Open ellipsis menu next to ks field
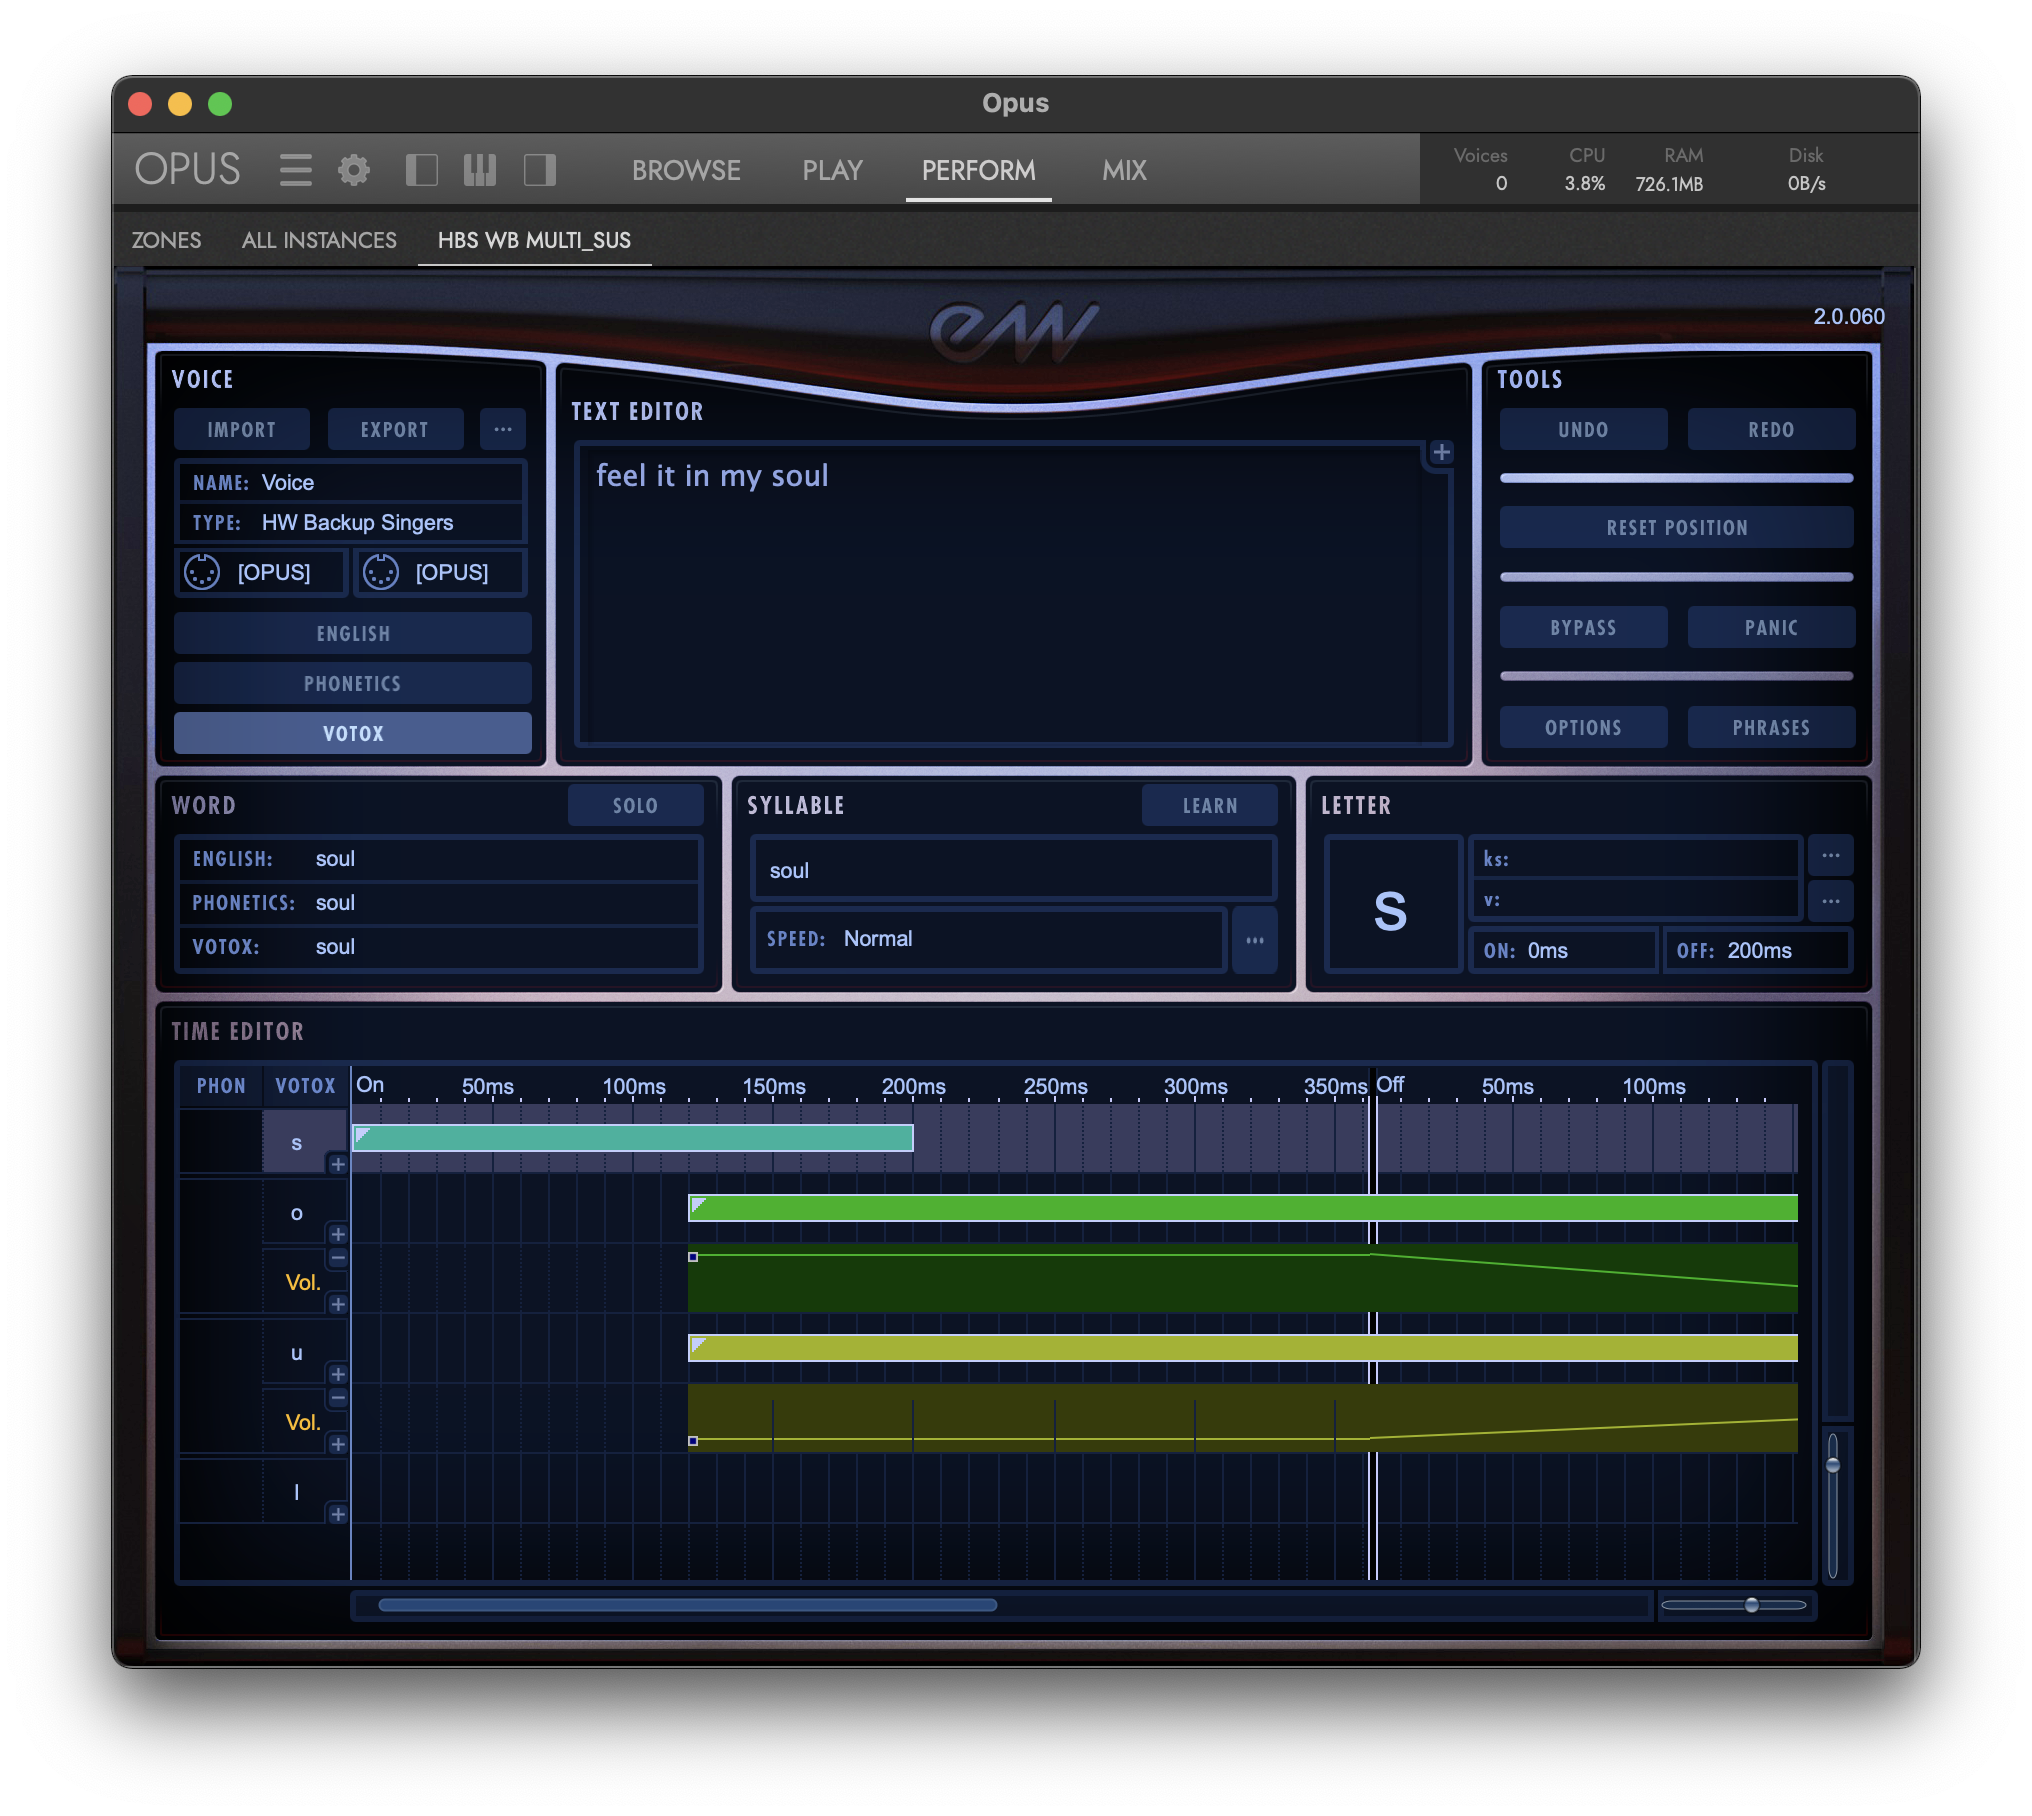 coord(1830,856)
